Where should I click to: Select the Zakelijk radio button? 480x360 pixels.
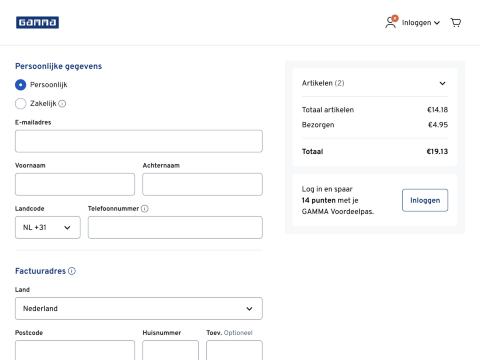tap(21, 104)
